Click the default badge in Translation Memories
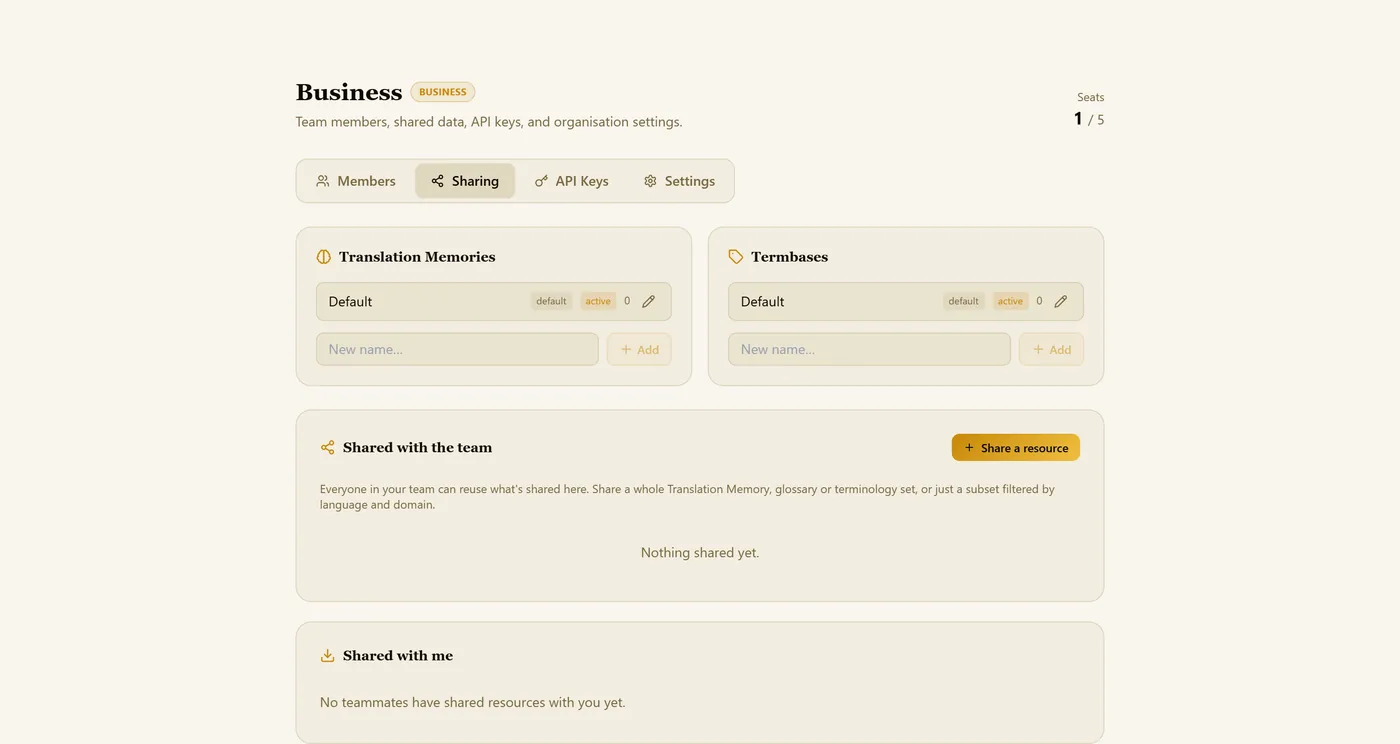This screenshot has width=1400, height=744. click(551, 301)
